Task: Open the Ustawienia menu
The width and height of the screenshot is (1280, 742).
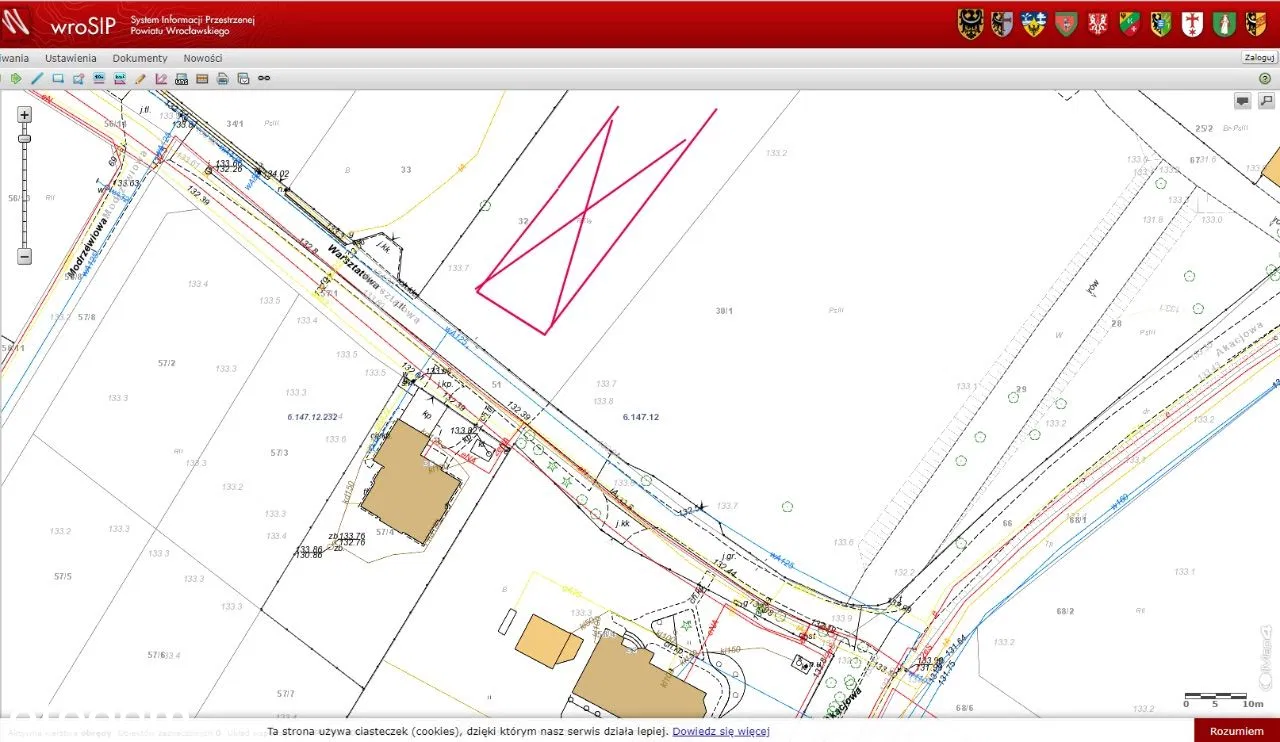Action: 71,58
